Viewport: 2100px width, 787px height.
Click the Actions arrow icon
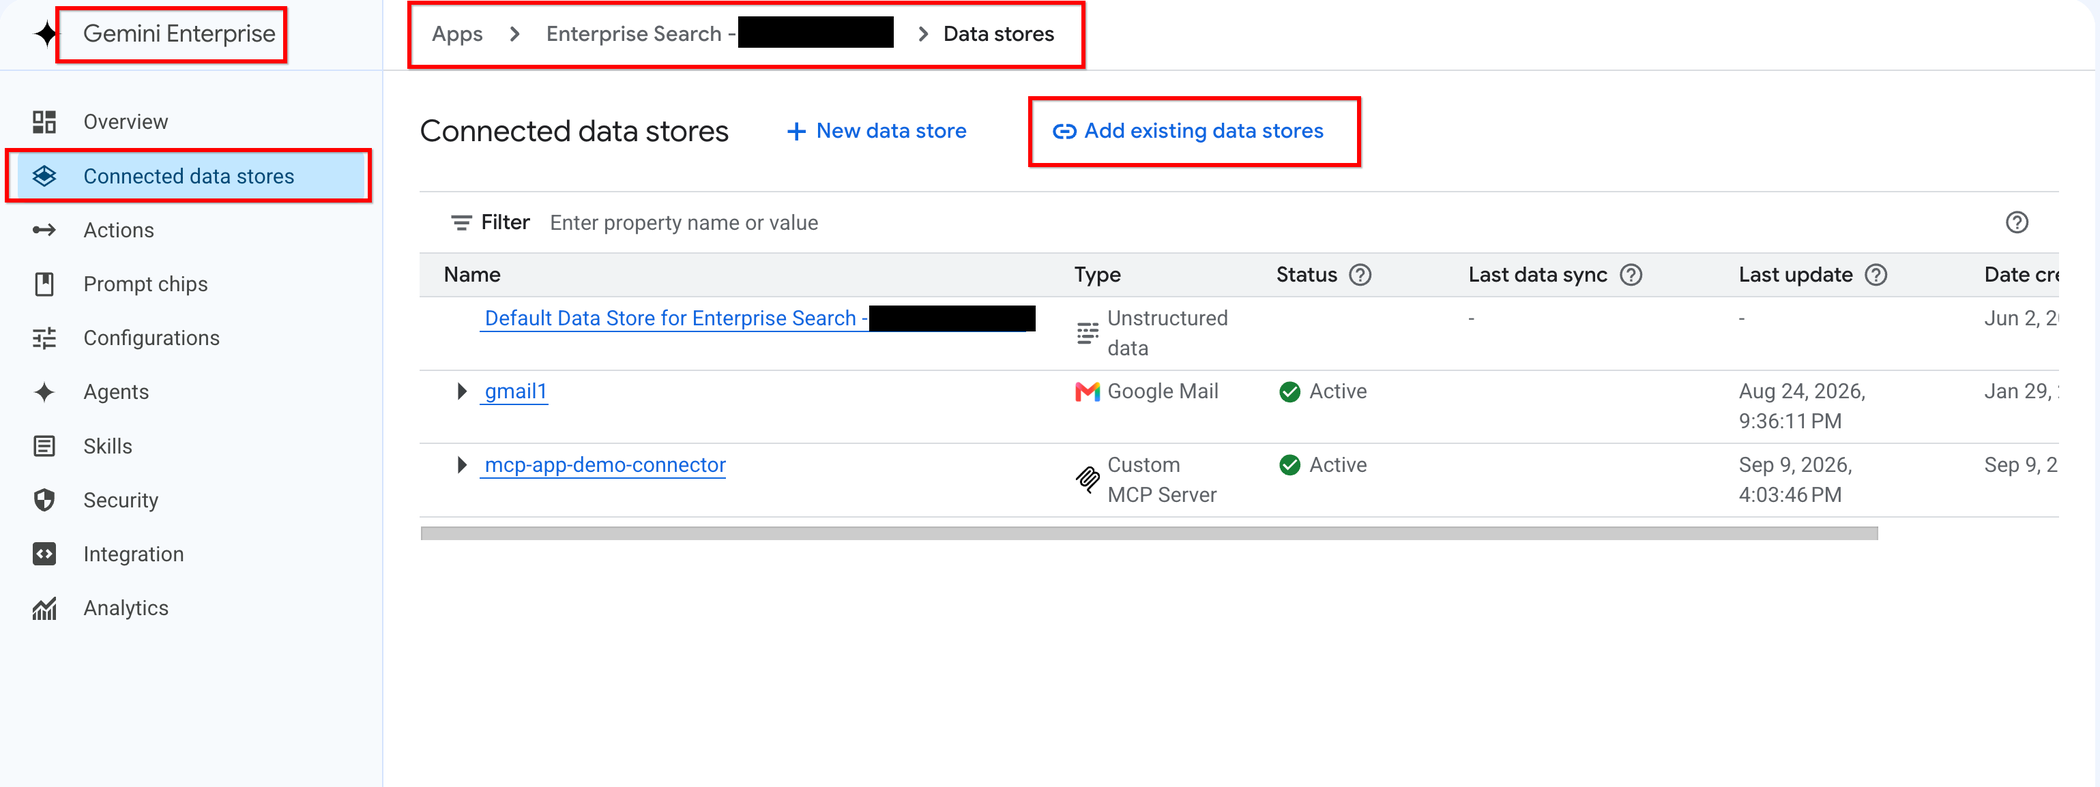pos(44,230)
